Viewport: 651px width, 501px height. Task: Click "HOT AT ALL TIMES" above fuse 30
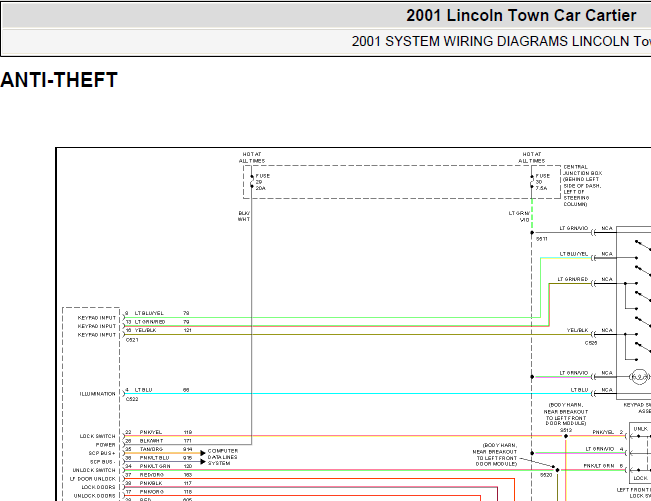click(531, 157)
